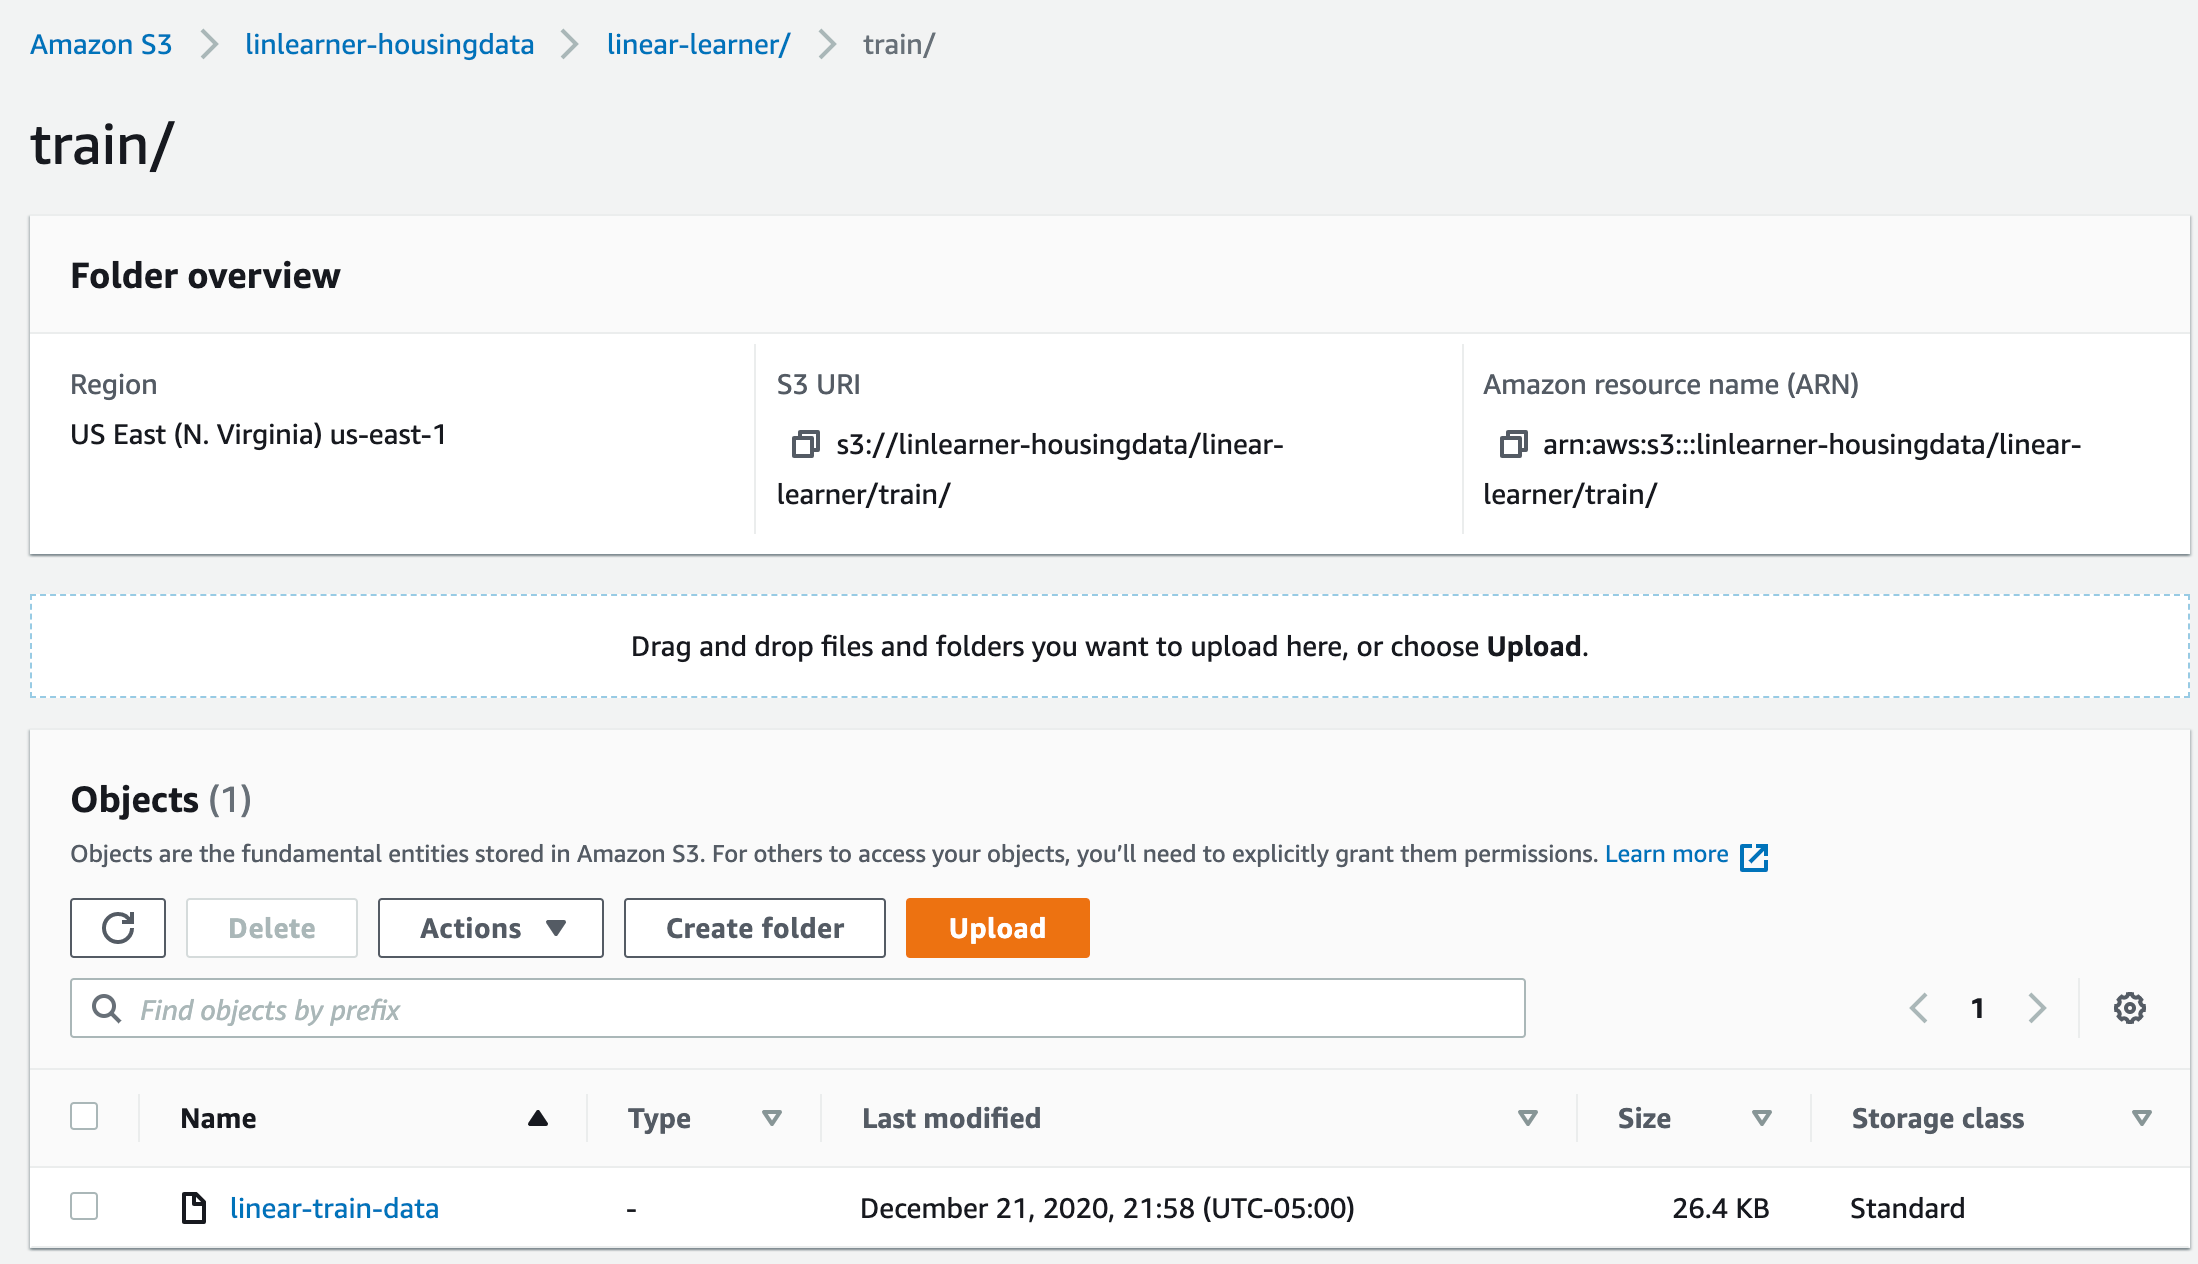2198x1264 pixels.
Task: Open the Actions dropdown menu
Action: pos(490,928)
